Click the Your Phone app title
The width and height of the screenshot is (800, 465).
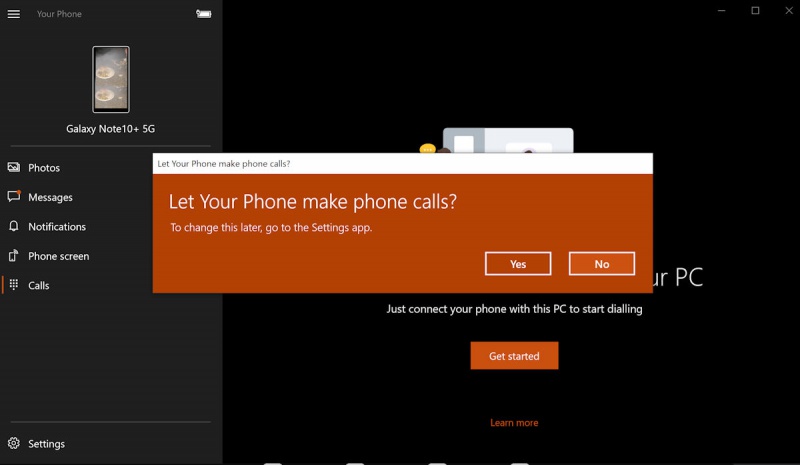[59, 14]
